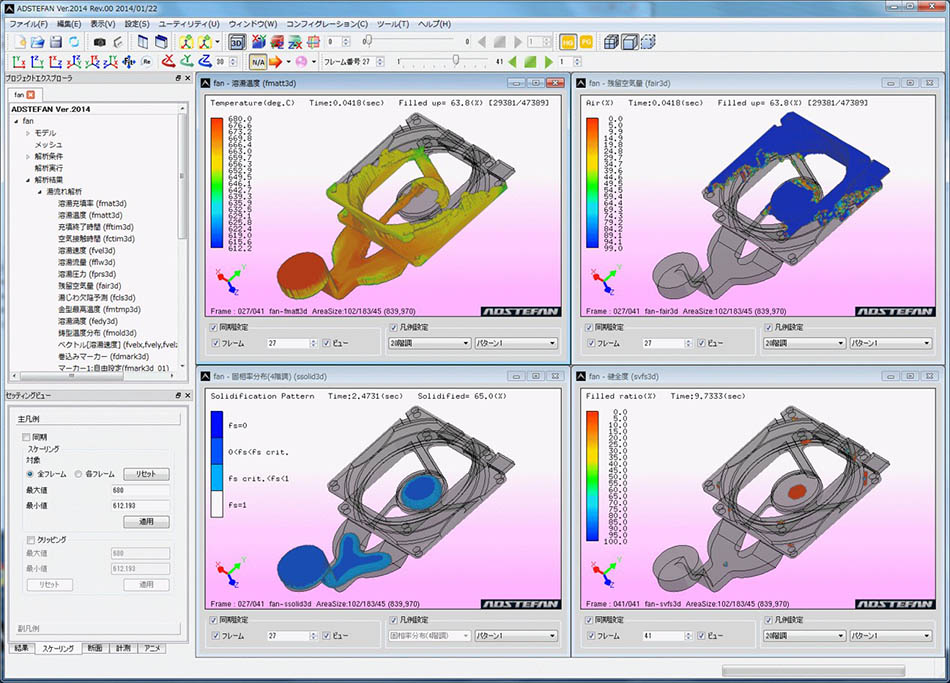
Task: Toggle 凡例設定 checkbox in 残留空気量 window
Action: pyautogui.click(x=769, y=327)
